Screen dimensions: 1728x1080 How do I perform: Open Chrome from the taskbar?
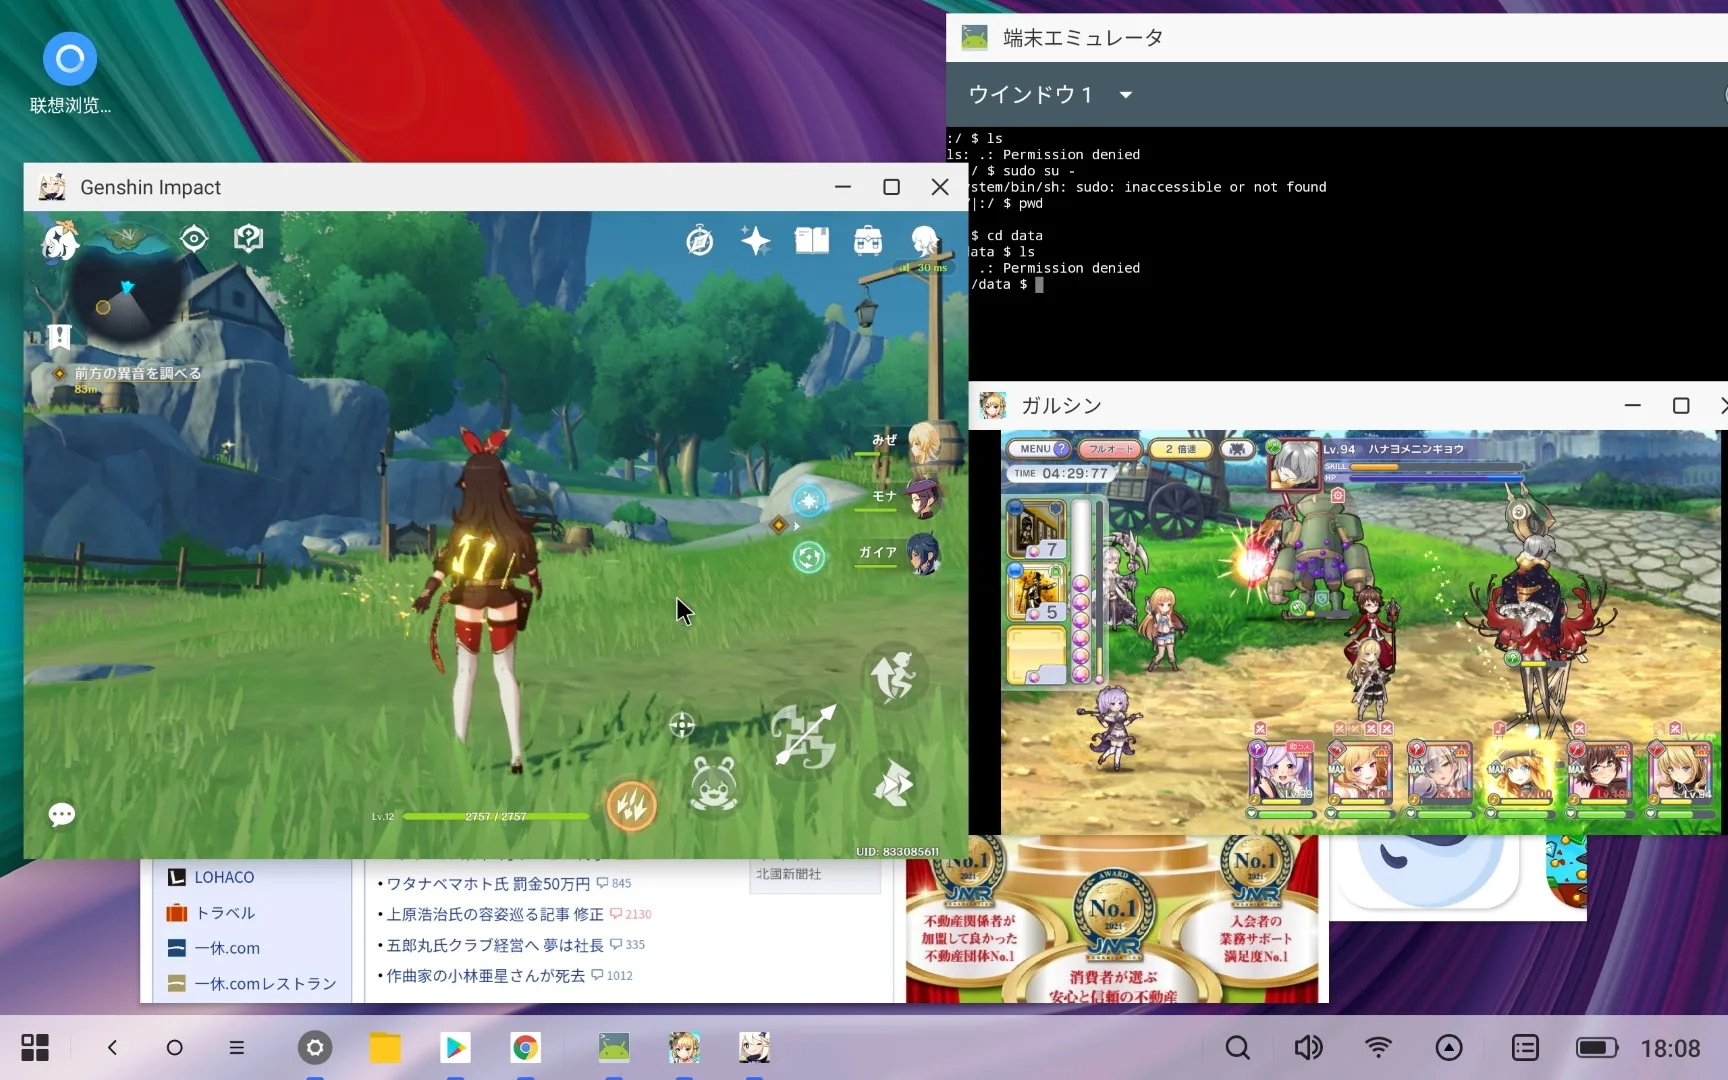point(525,1048)
